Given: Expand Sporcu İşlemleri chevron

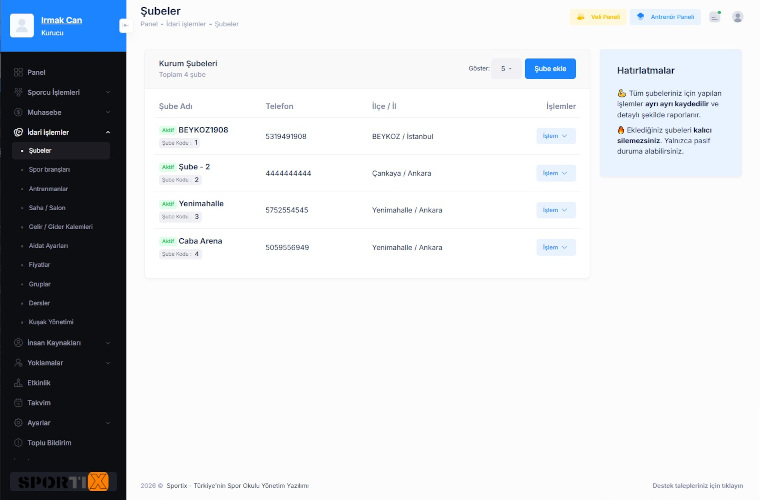Looking at the screenshot, I should [x=108, y=92].
